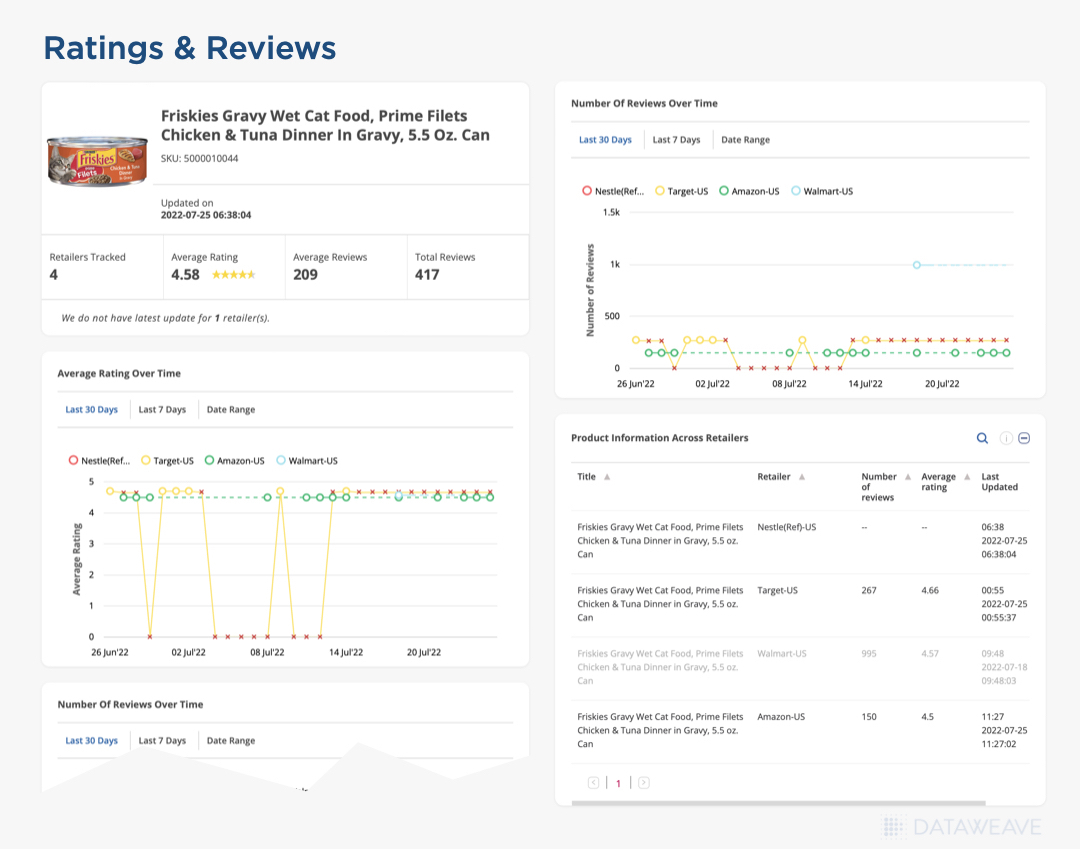Toggle Target-US legend in Average Rating chart
This screenshot has height=849, width=1080.
(x=167, y=461)
